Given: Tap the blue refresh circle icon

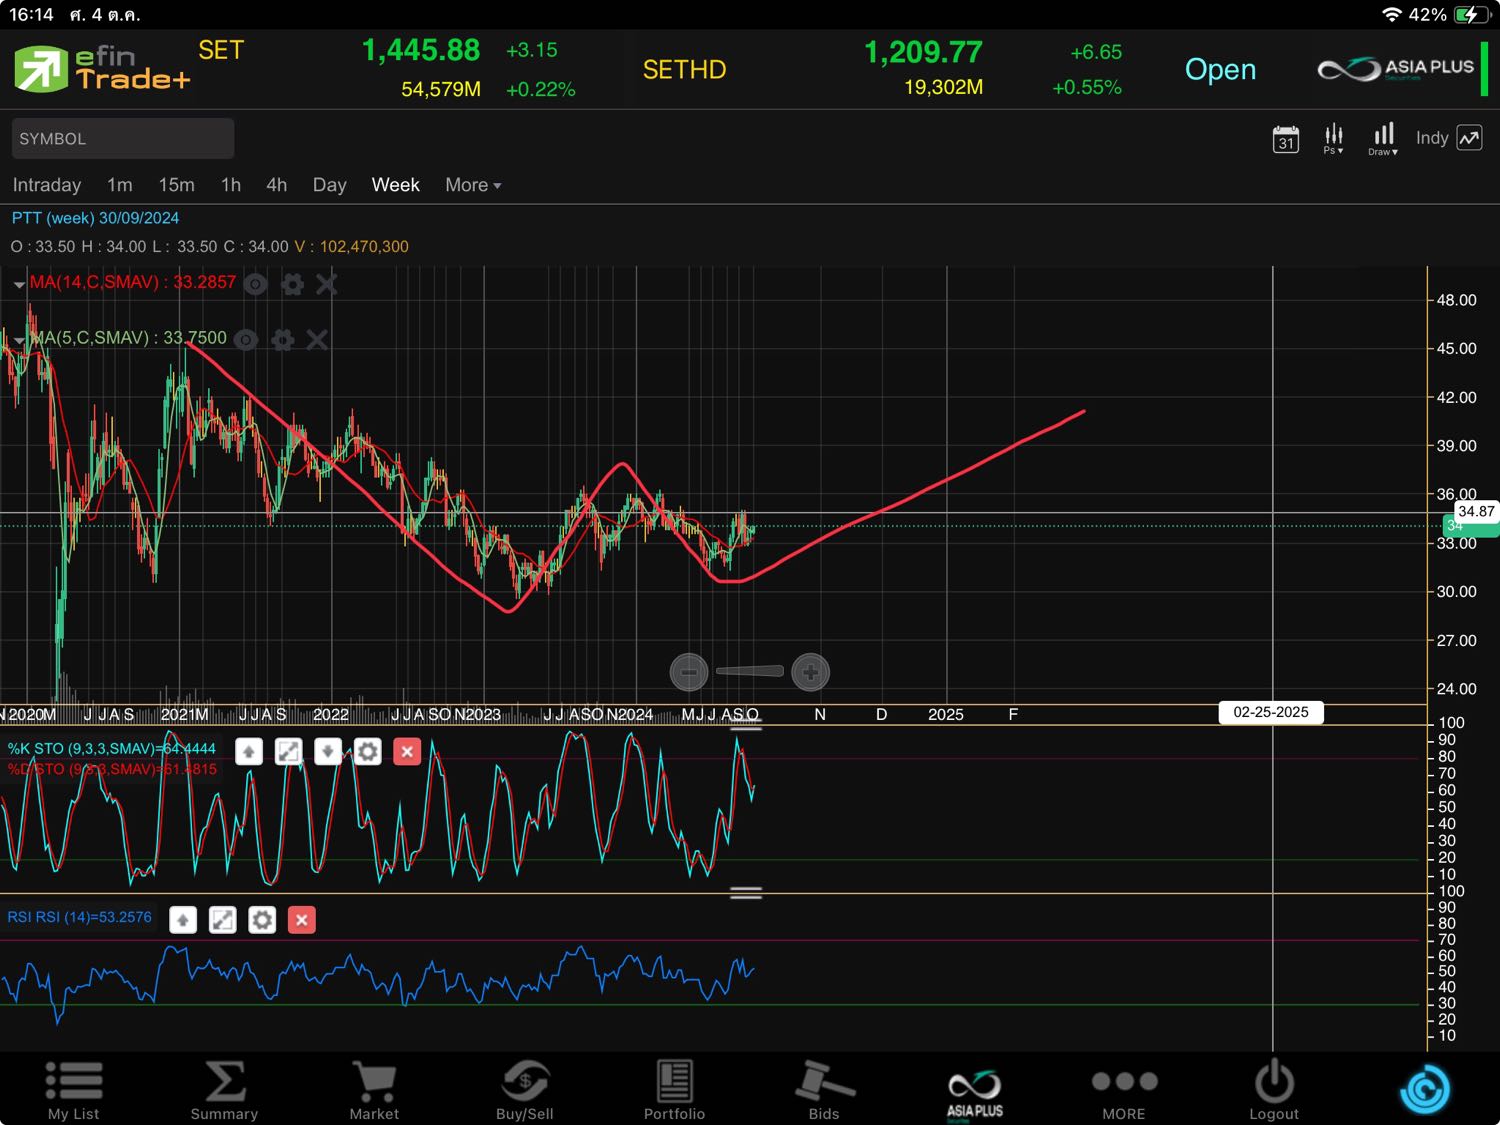Looking at the screenshot, I should (x=1424, y=1089).
